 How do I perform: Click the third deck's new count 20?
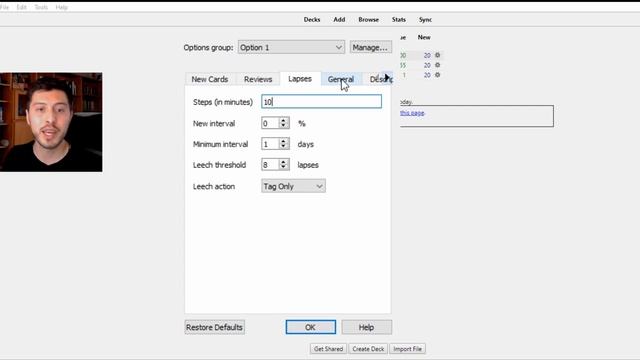[427, 75]
